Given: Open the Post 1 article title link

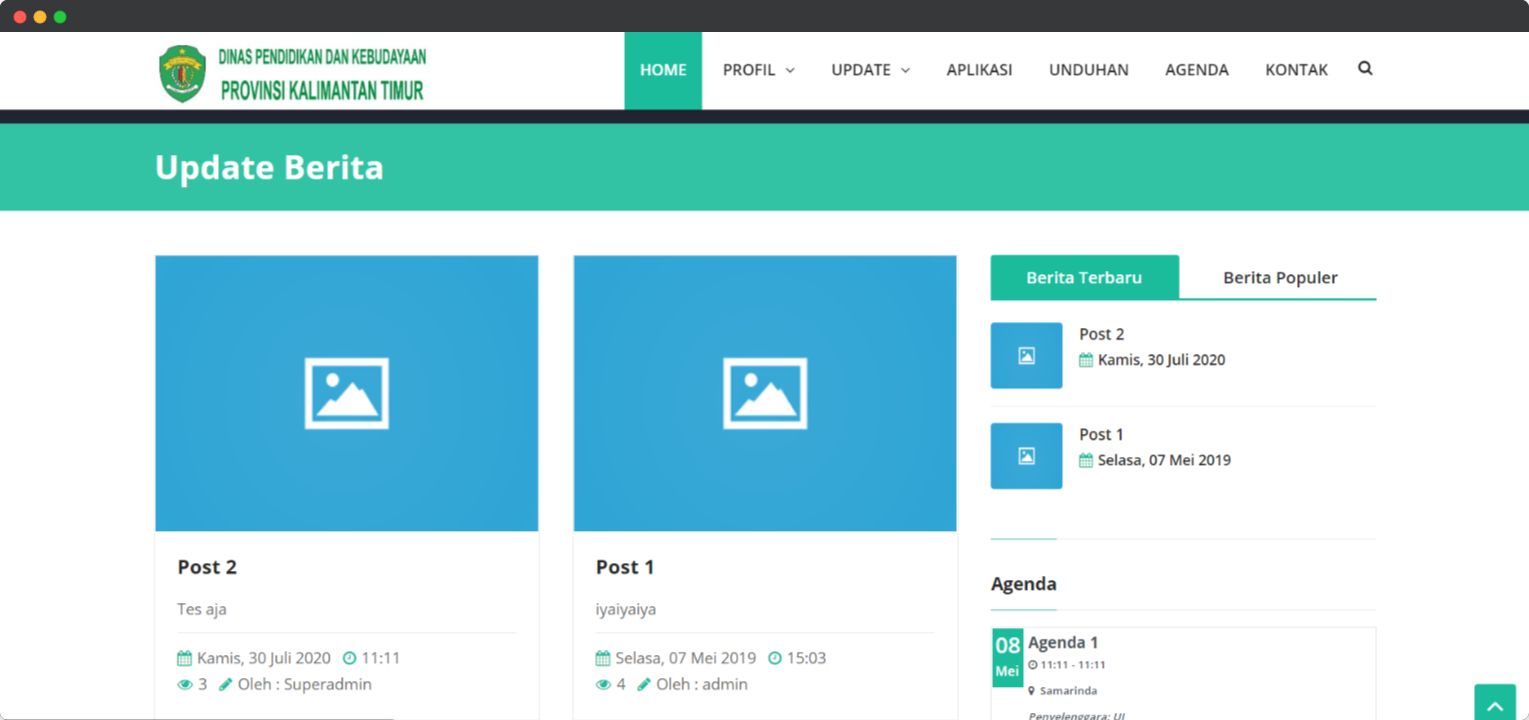Looking at the screenshot, I should point(625,567).
